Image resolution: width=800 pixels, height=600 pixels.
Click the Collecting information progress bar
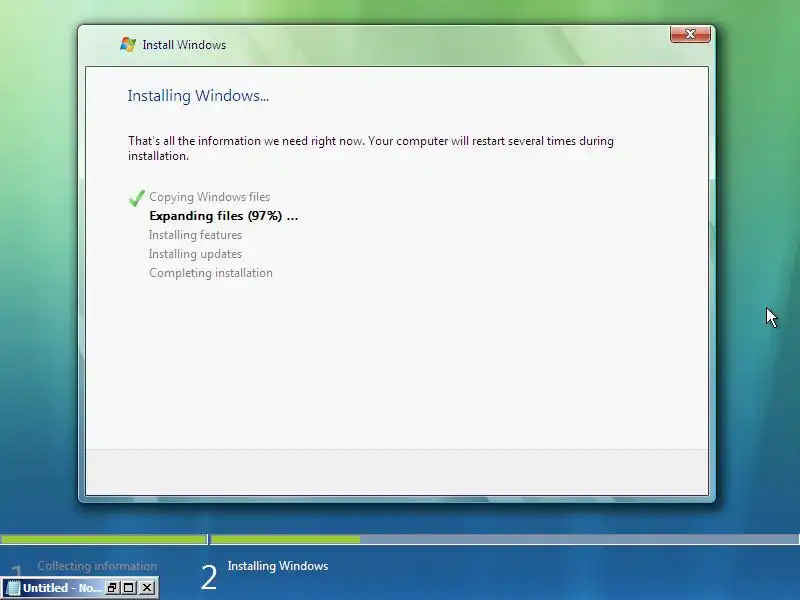coord(104,539)
